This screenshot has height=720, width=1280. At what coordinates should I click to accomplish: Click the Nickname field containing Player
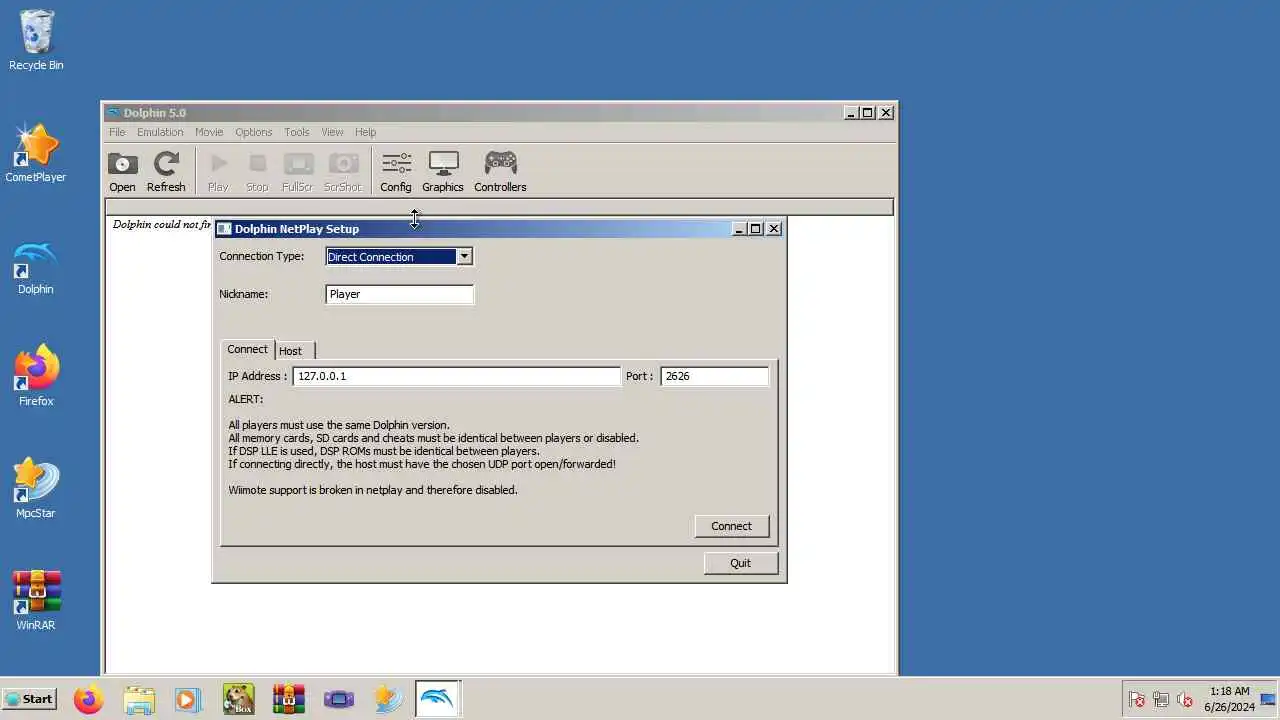pyautogui.click(x=399, y=294)
